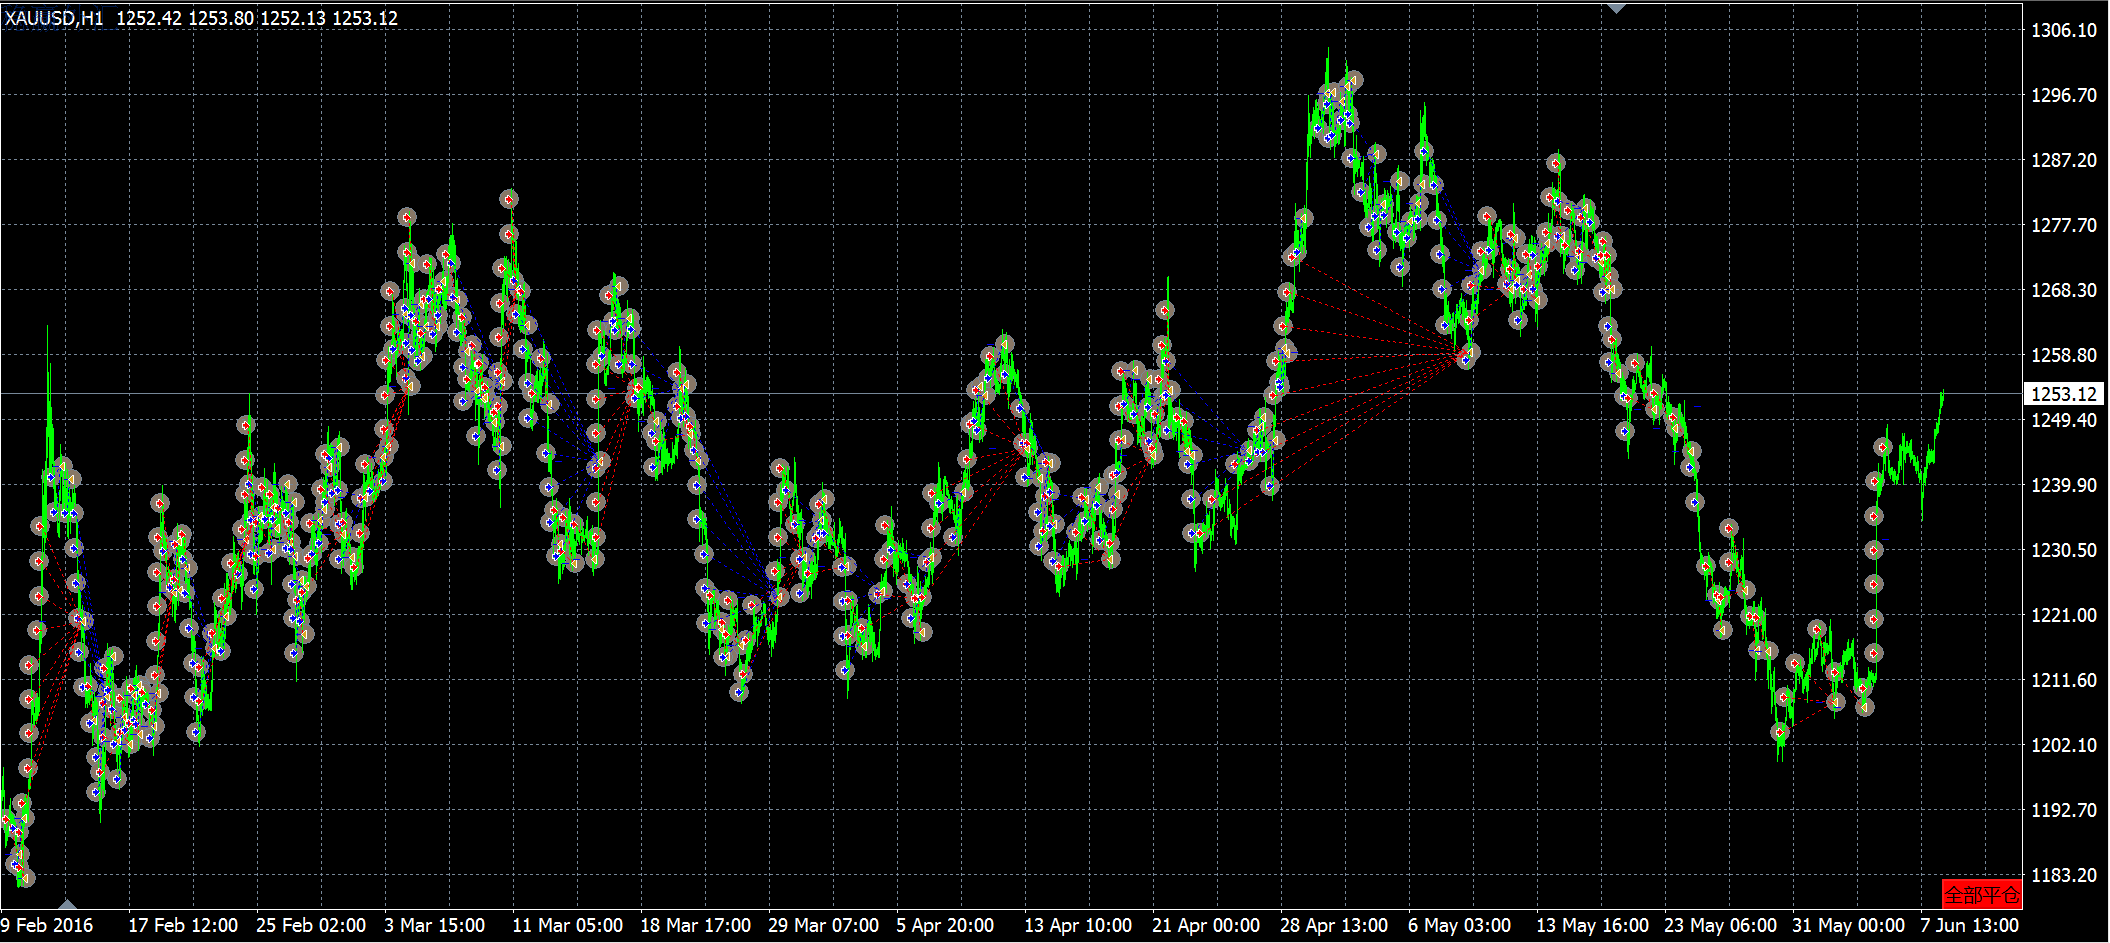Click the 5 Apr 20:00 time label
This screenshot has height=943, width=2110.
(945, 925)
